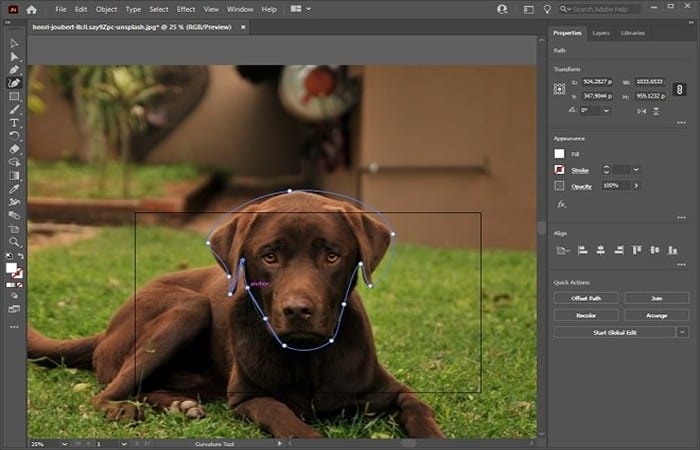700x450 pixels.
Task: Click the Recolor button
Action: 586,315
